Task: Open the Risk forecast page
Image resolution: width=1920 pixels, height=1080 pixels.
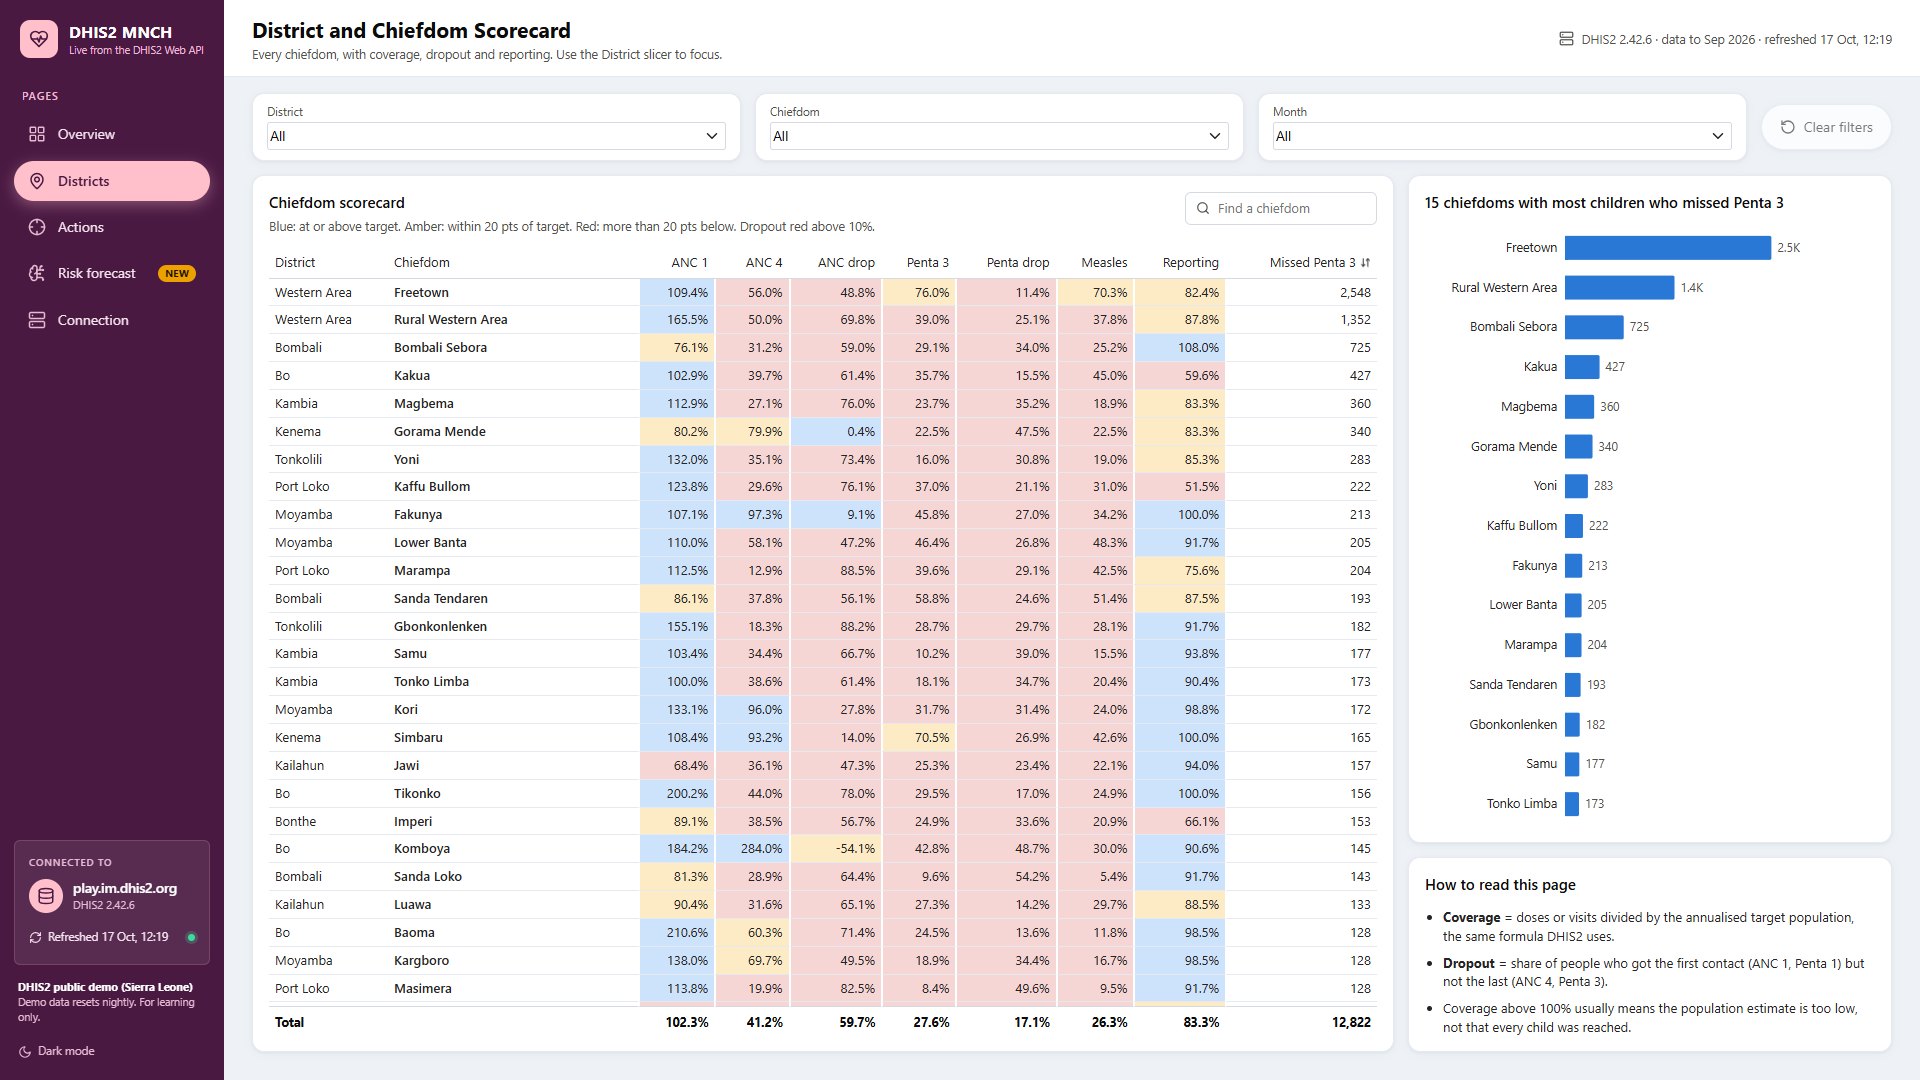Action: [x=112, y=273]
